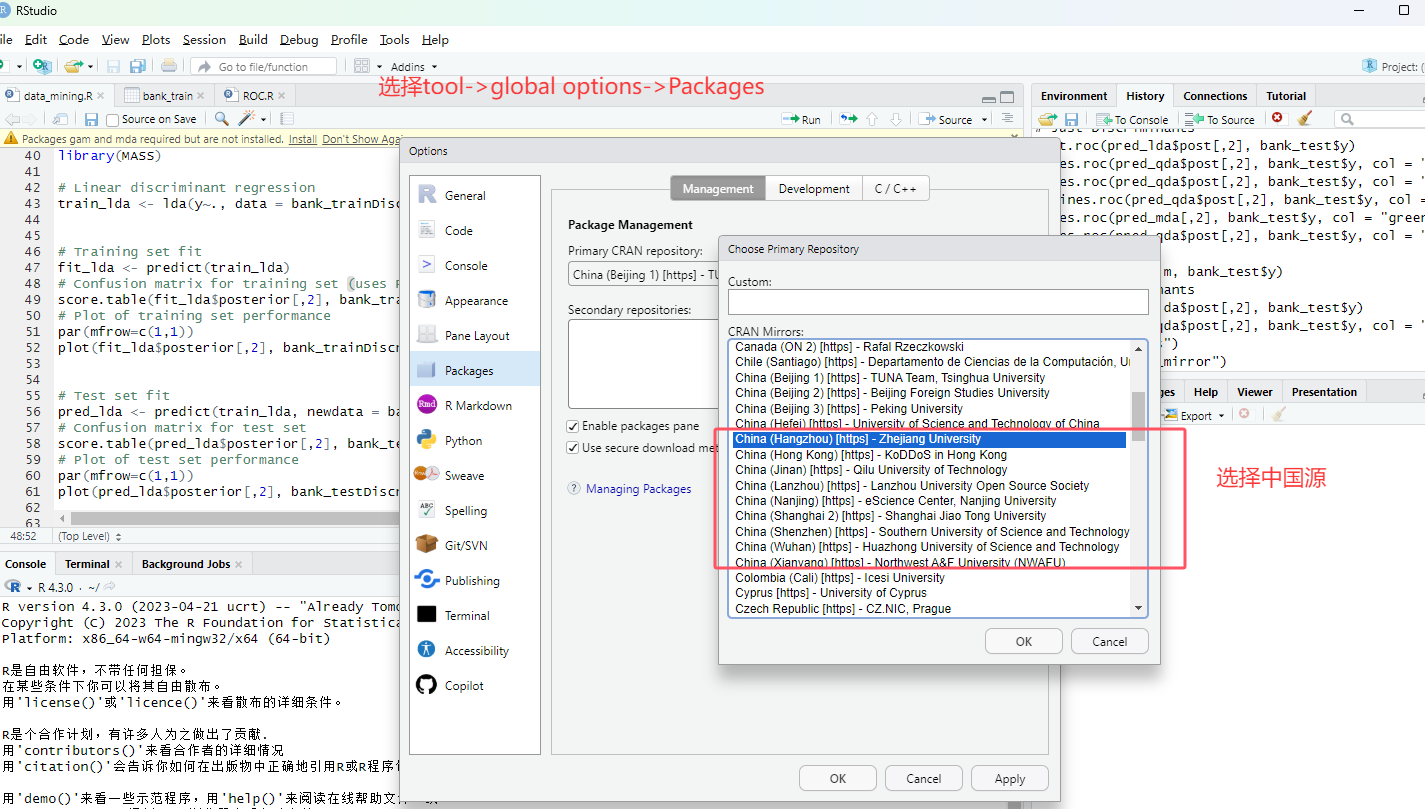Screen dimensions: 1425x809
Task: Click the Go to file/function box
Action: pos(264,67)
